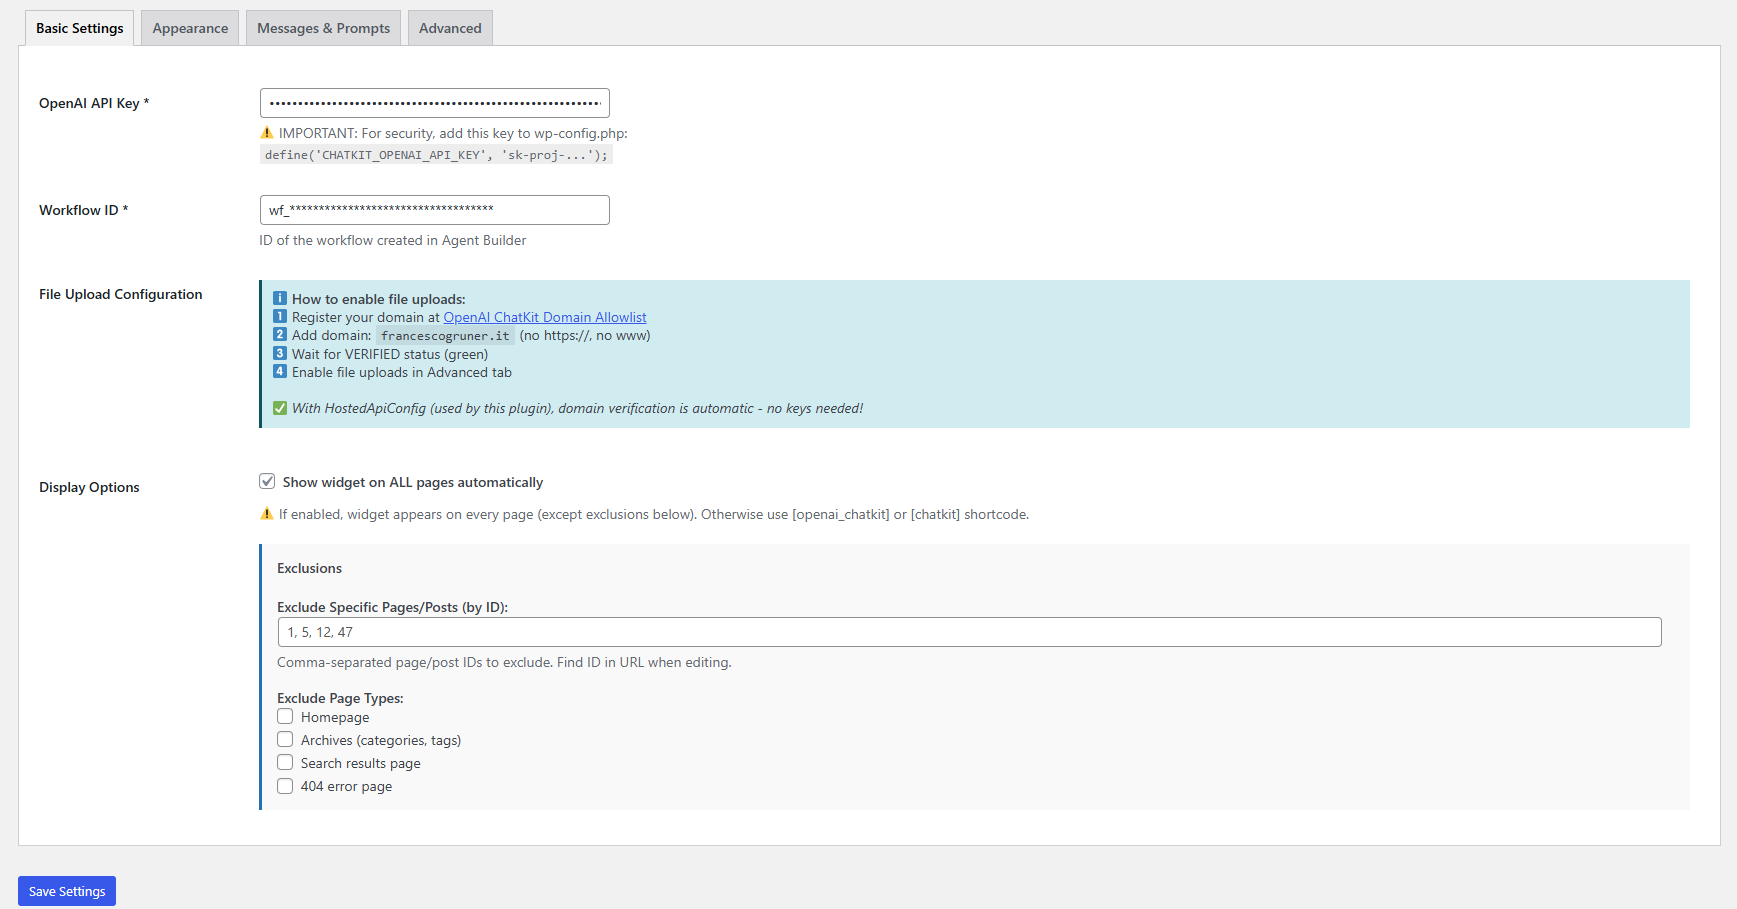This screenshot has height=909, width=1737.
Task: Click step 4 icon beside Enable file uploads
Action: point(280,371)
